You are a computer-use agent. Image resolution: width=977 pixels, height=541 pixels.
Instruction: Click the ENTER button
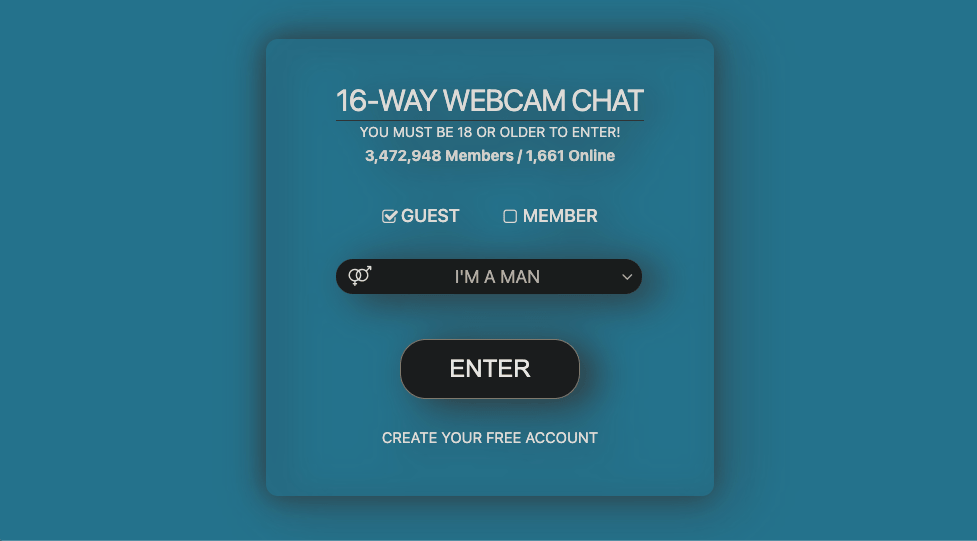490,369
